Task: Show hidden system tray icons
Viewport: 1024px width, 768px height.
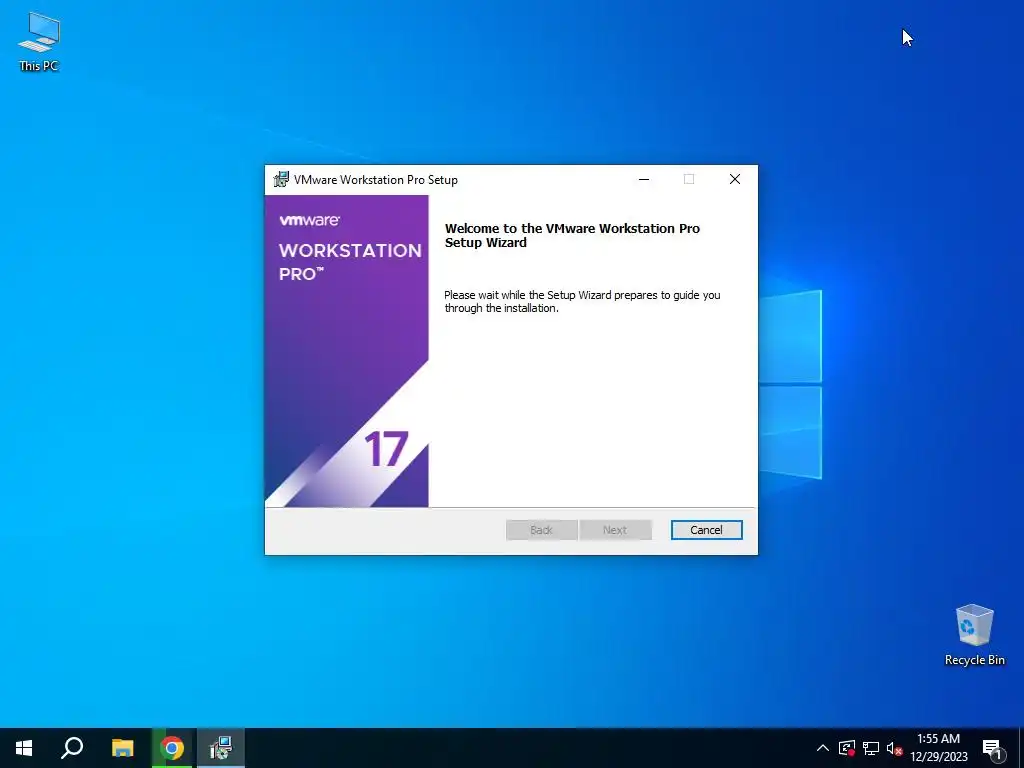Action: point(823,748)
